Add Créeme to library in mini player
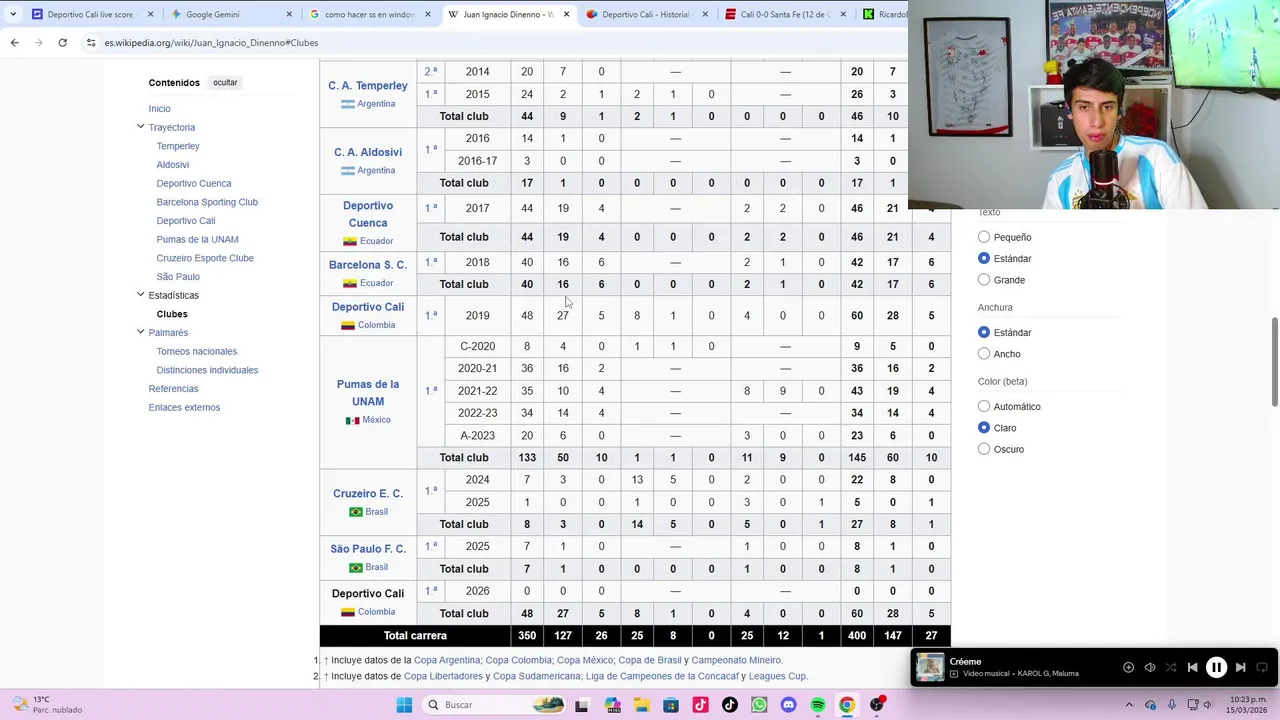Viewport: 1280px width, 720px height. [x=1128, y=667]
